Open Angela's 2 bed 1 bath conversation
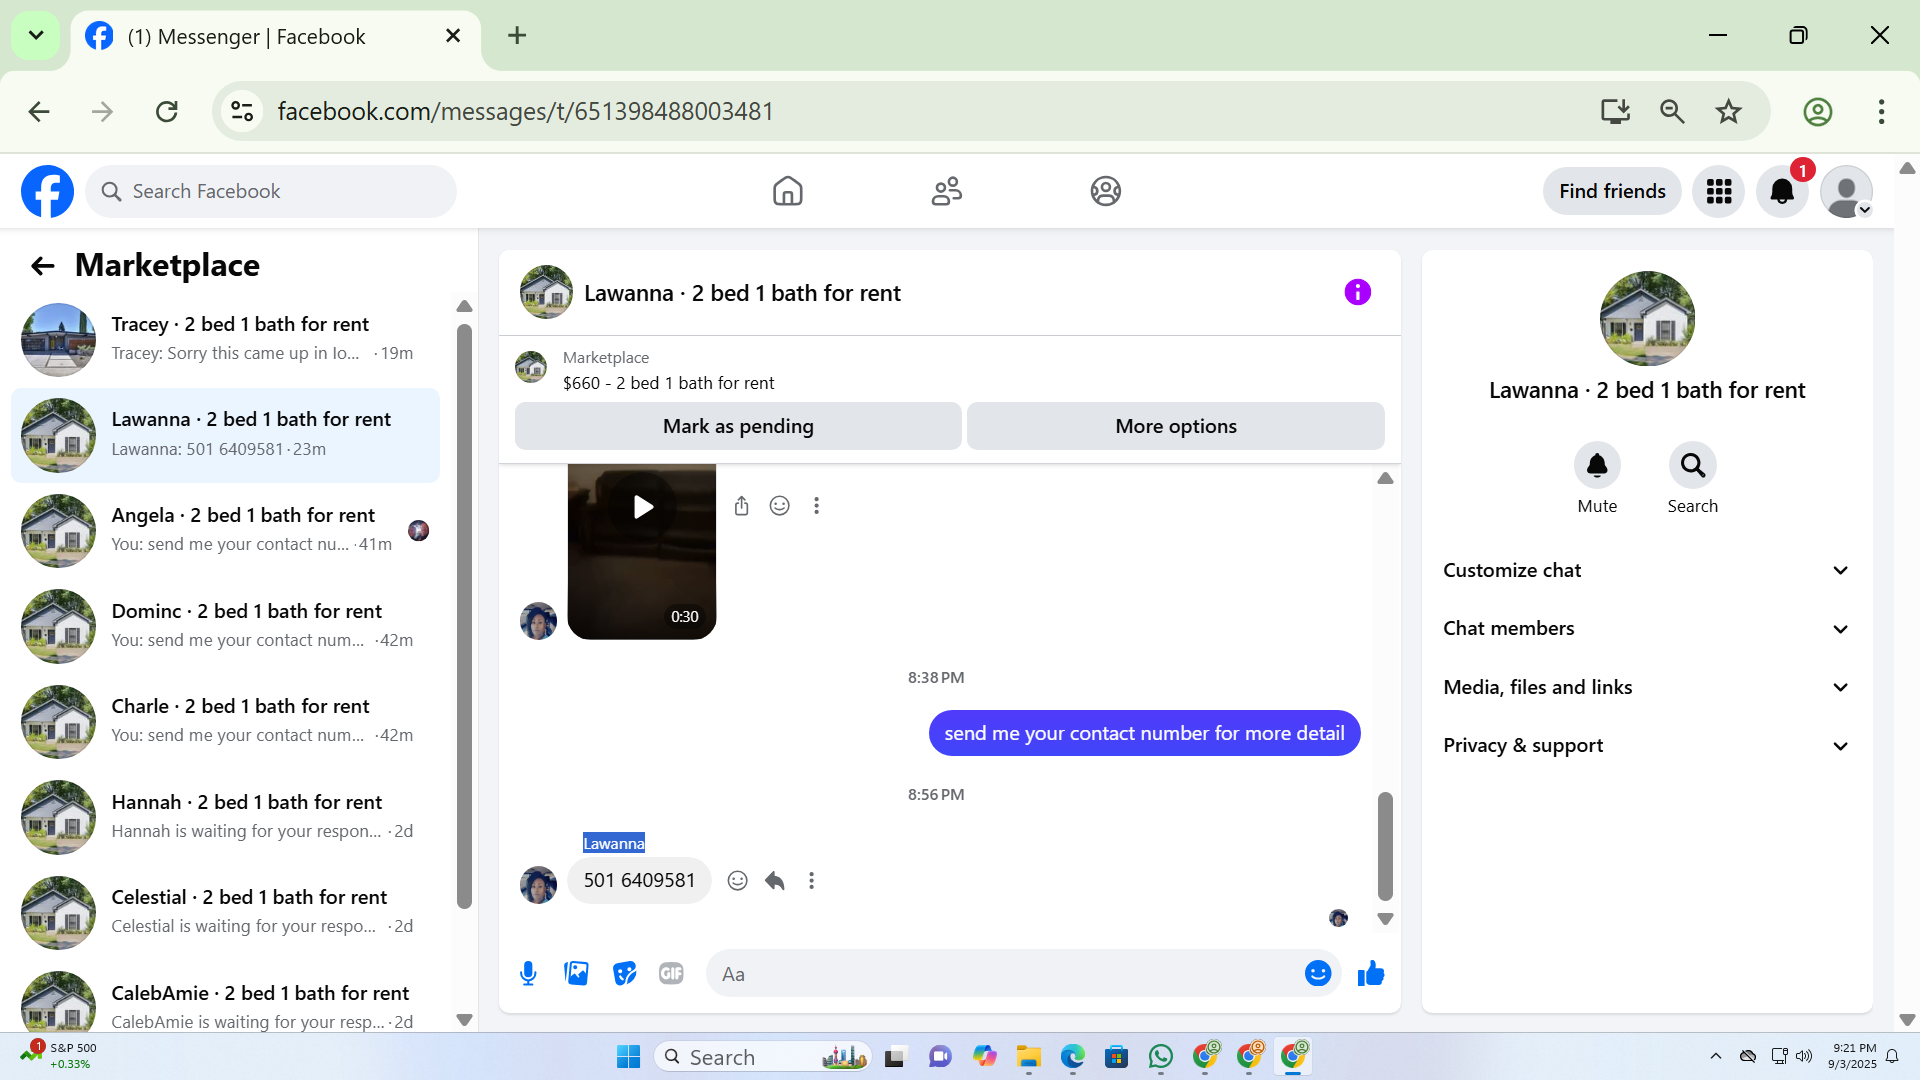The width and height of the screenshot is (1920, 1080). click(x=225, y=531)
